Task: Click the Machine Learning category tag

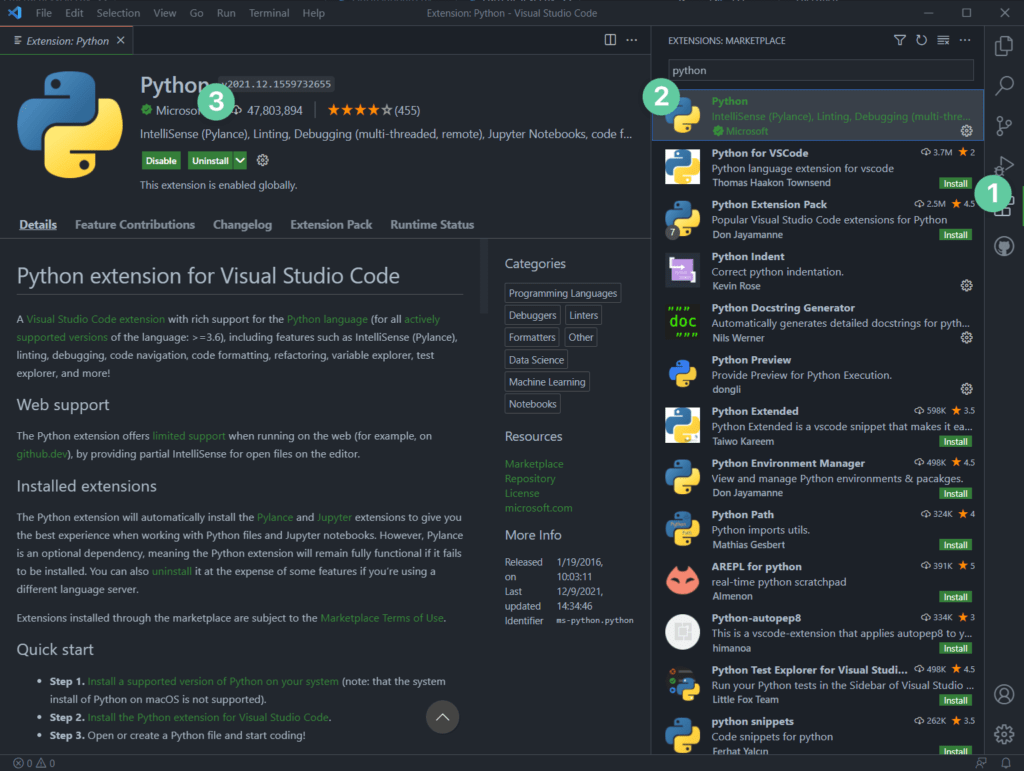Action: (547, 382)
